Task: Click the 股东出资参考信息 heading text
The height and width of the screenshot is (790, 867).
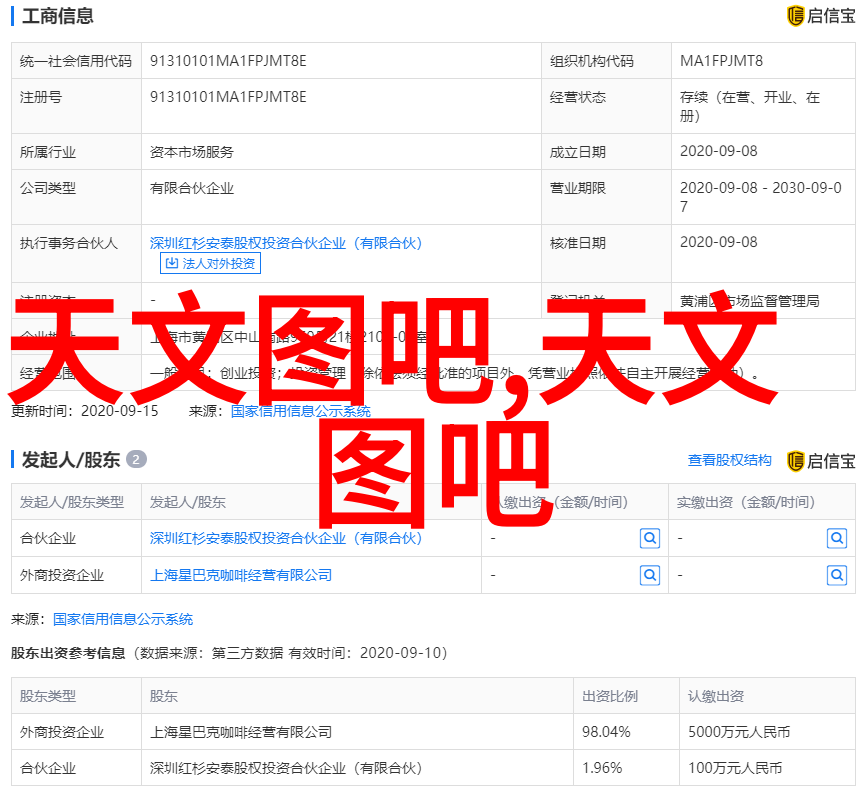Action: point(68,653)
